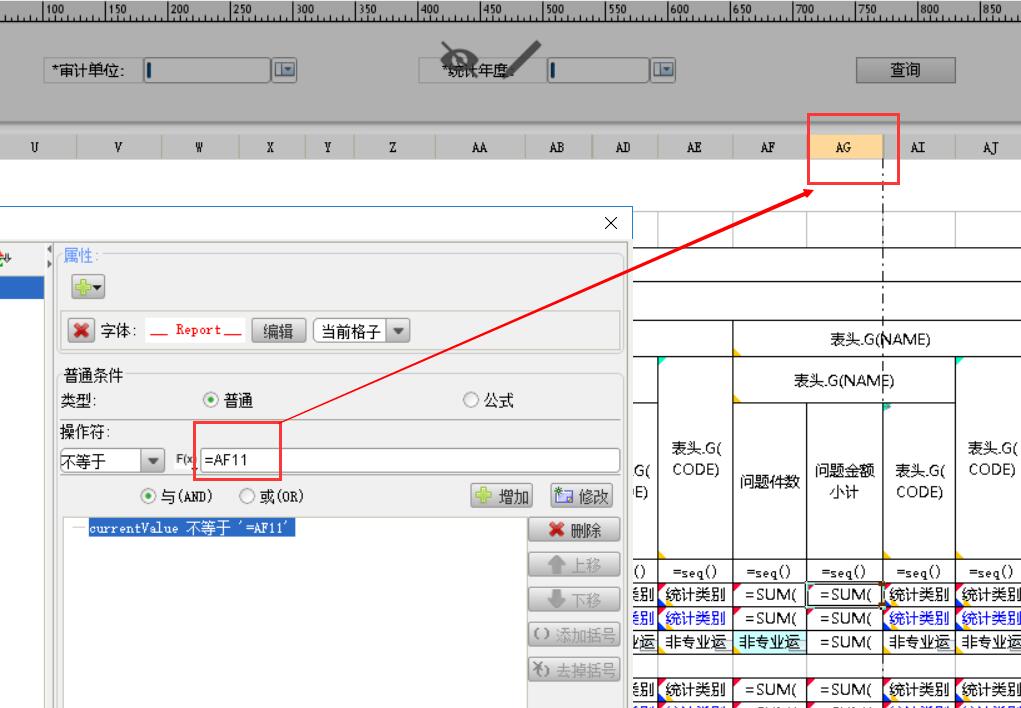This screenshot has width=1021, height=708.
Task: Select the 与(AND) radio option
Action: (148, 497)
